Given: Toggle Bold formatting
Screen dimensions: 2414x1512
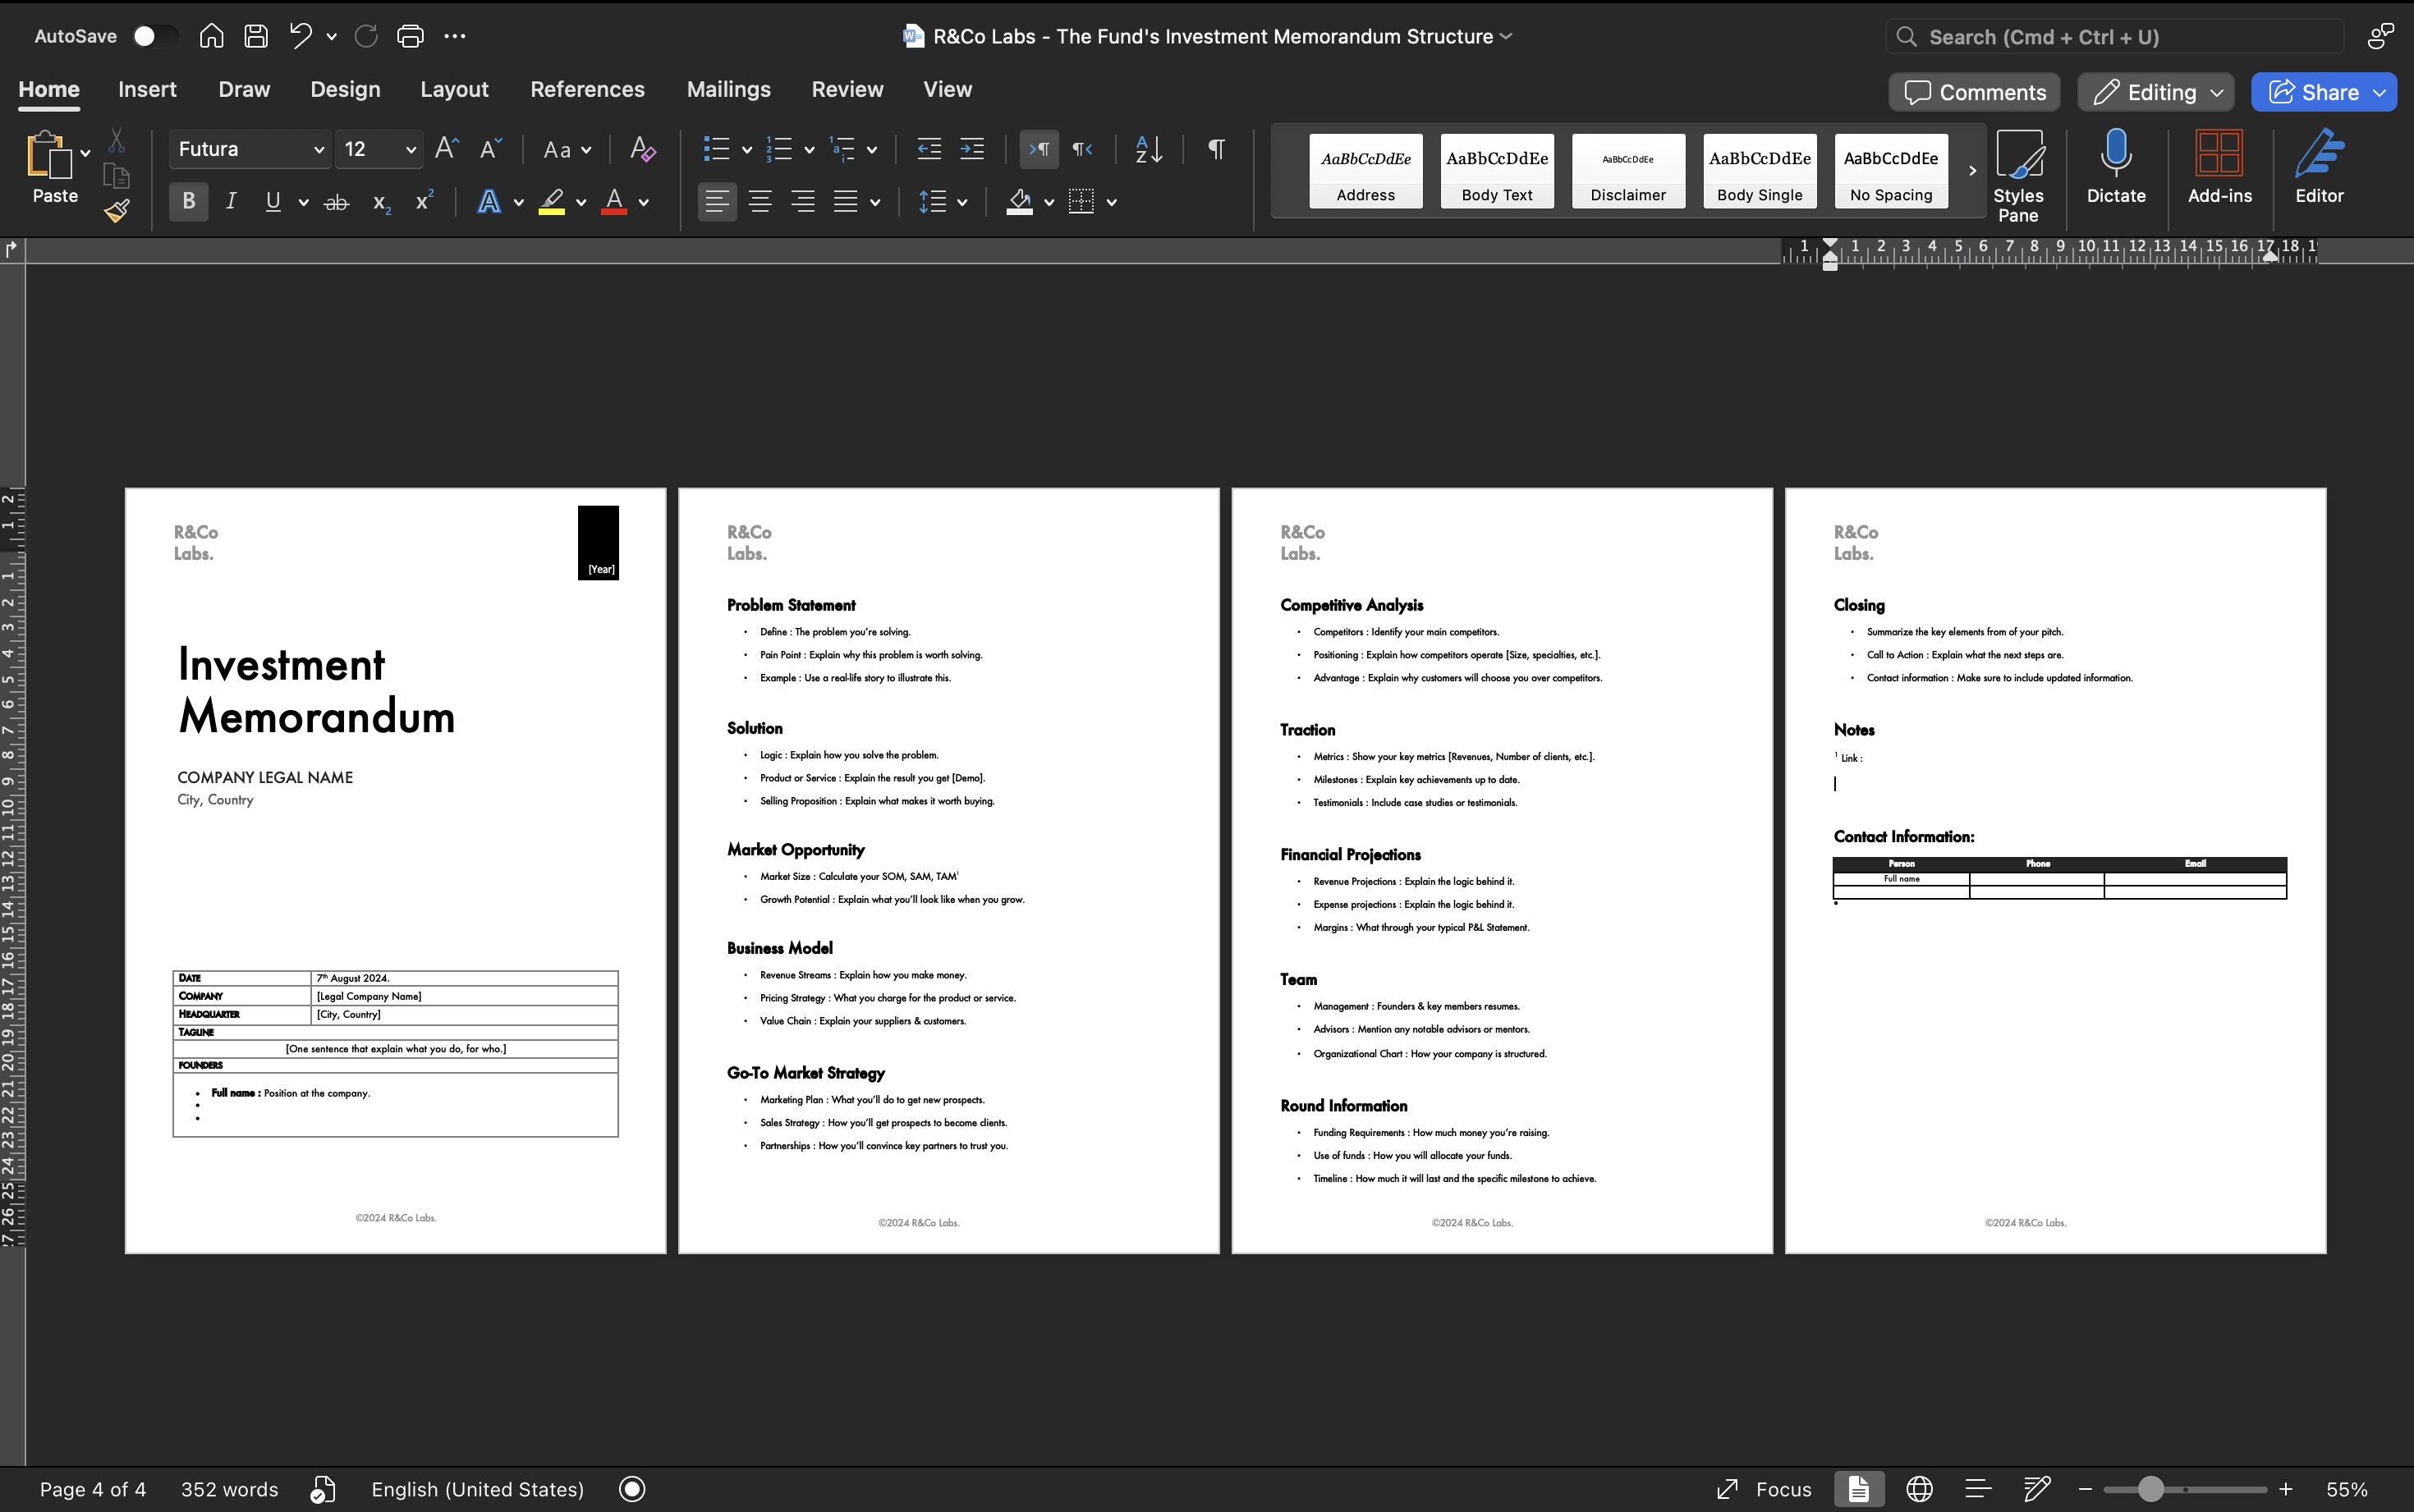Looking at the screenshot, I should coord(188,202).
